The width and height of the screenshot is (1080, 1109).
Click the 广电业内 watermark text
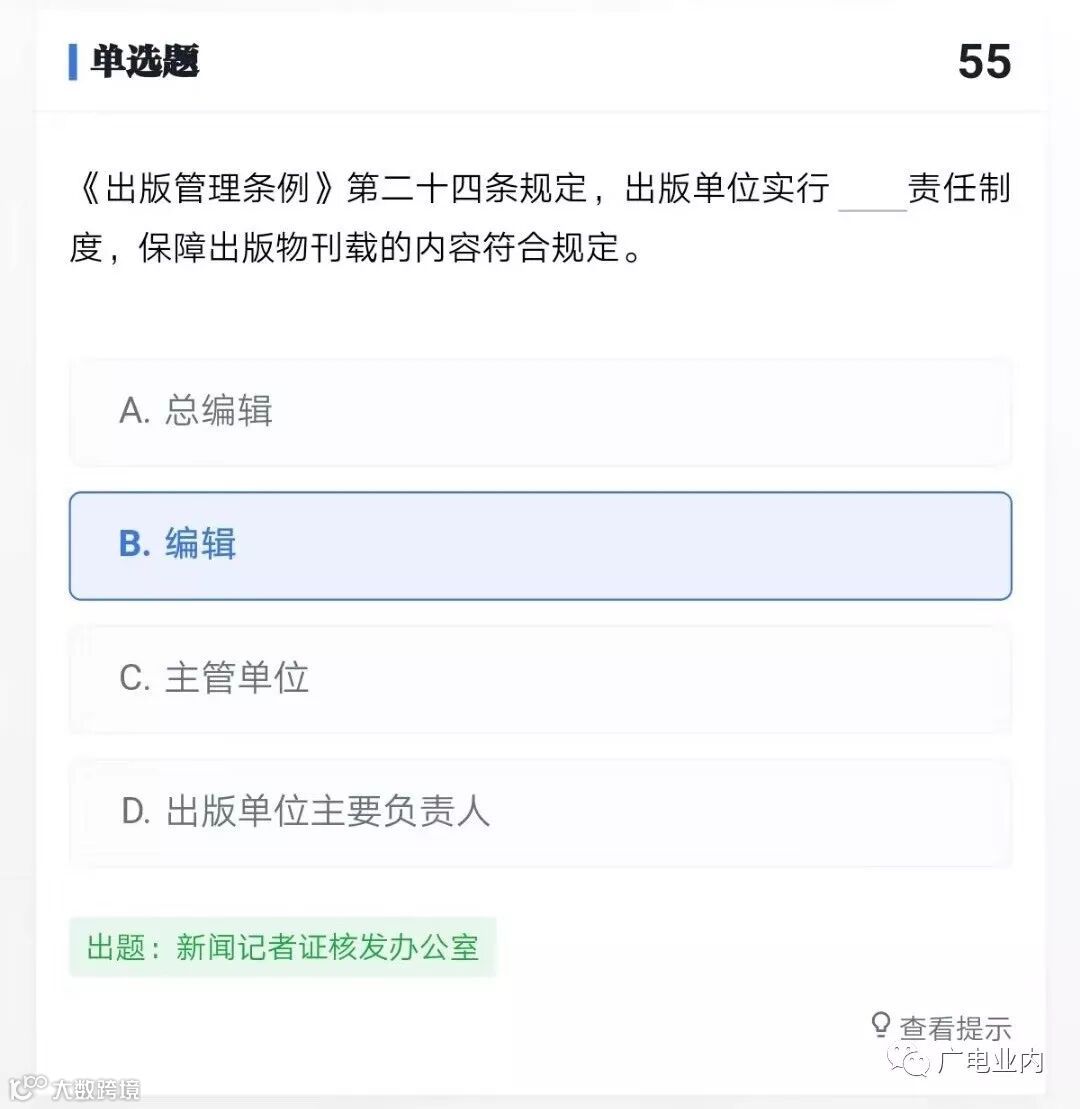[990, 1061]
